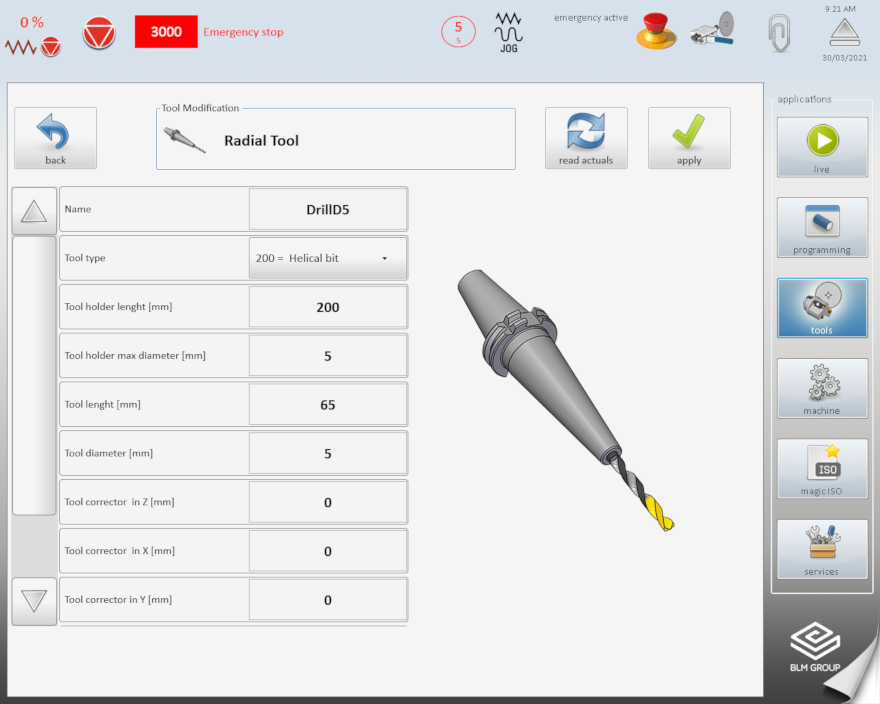
Task: Select the Tool lenght field value 65
Action: tap(327, 405)
